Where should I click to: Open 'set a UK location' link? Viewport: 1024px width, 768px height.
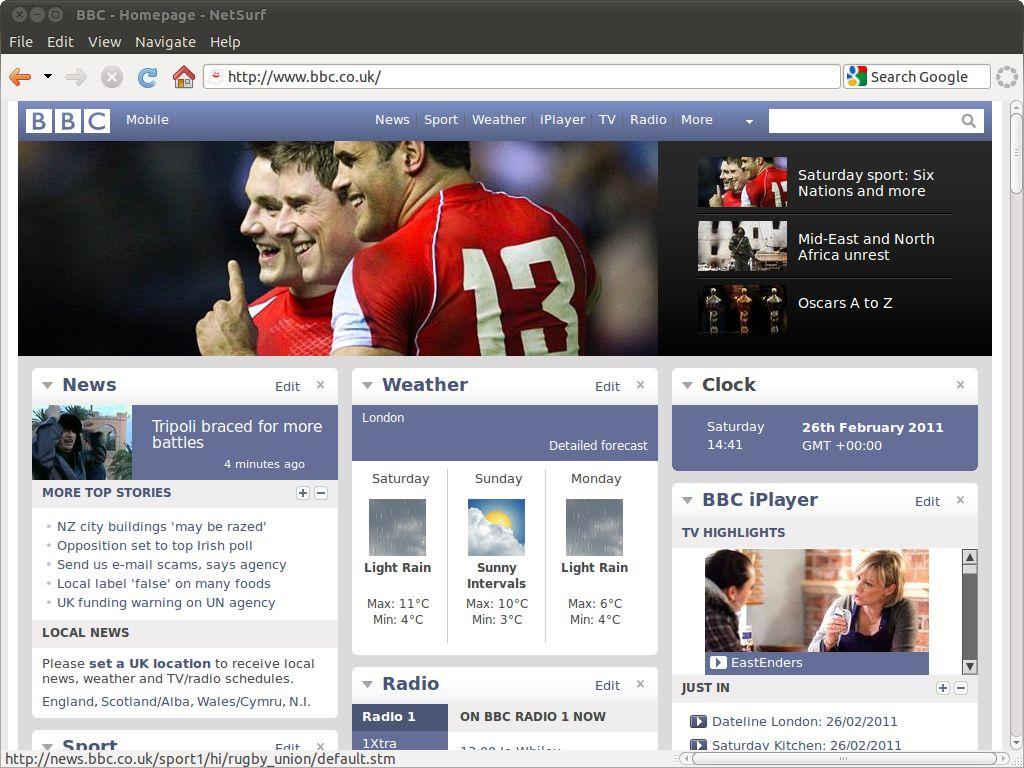coord(150,664)
